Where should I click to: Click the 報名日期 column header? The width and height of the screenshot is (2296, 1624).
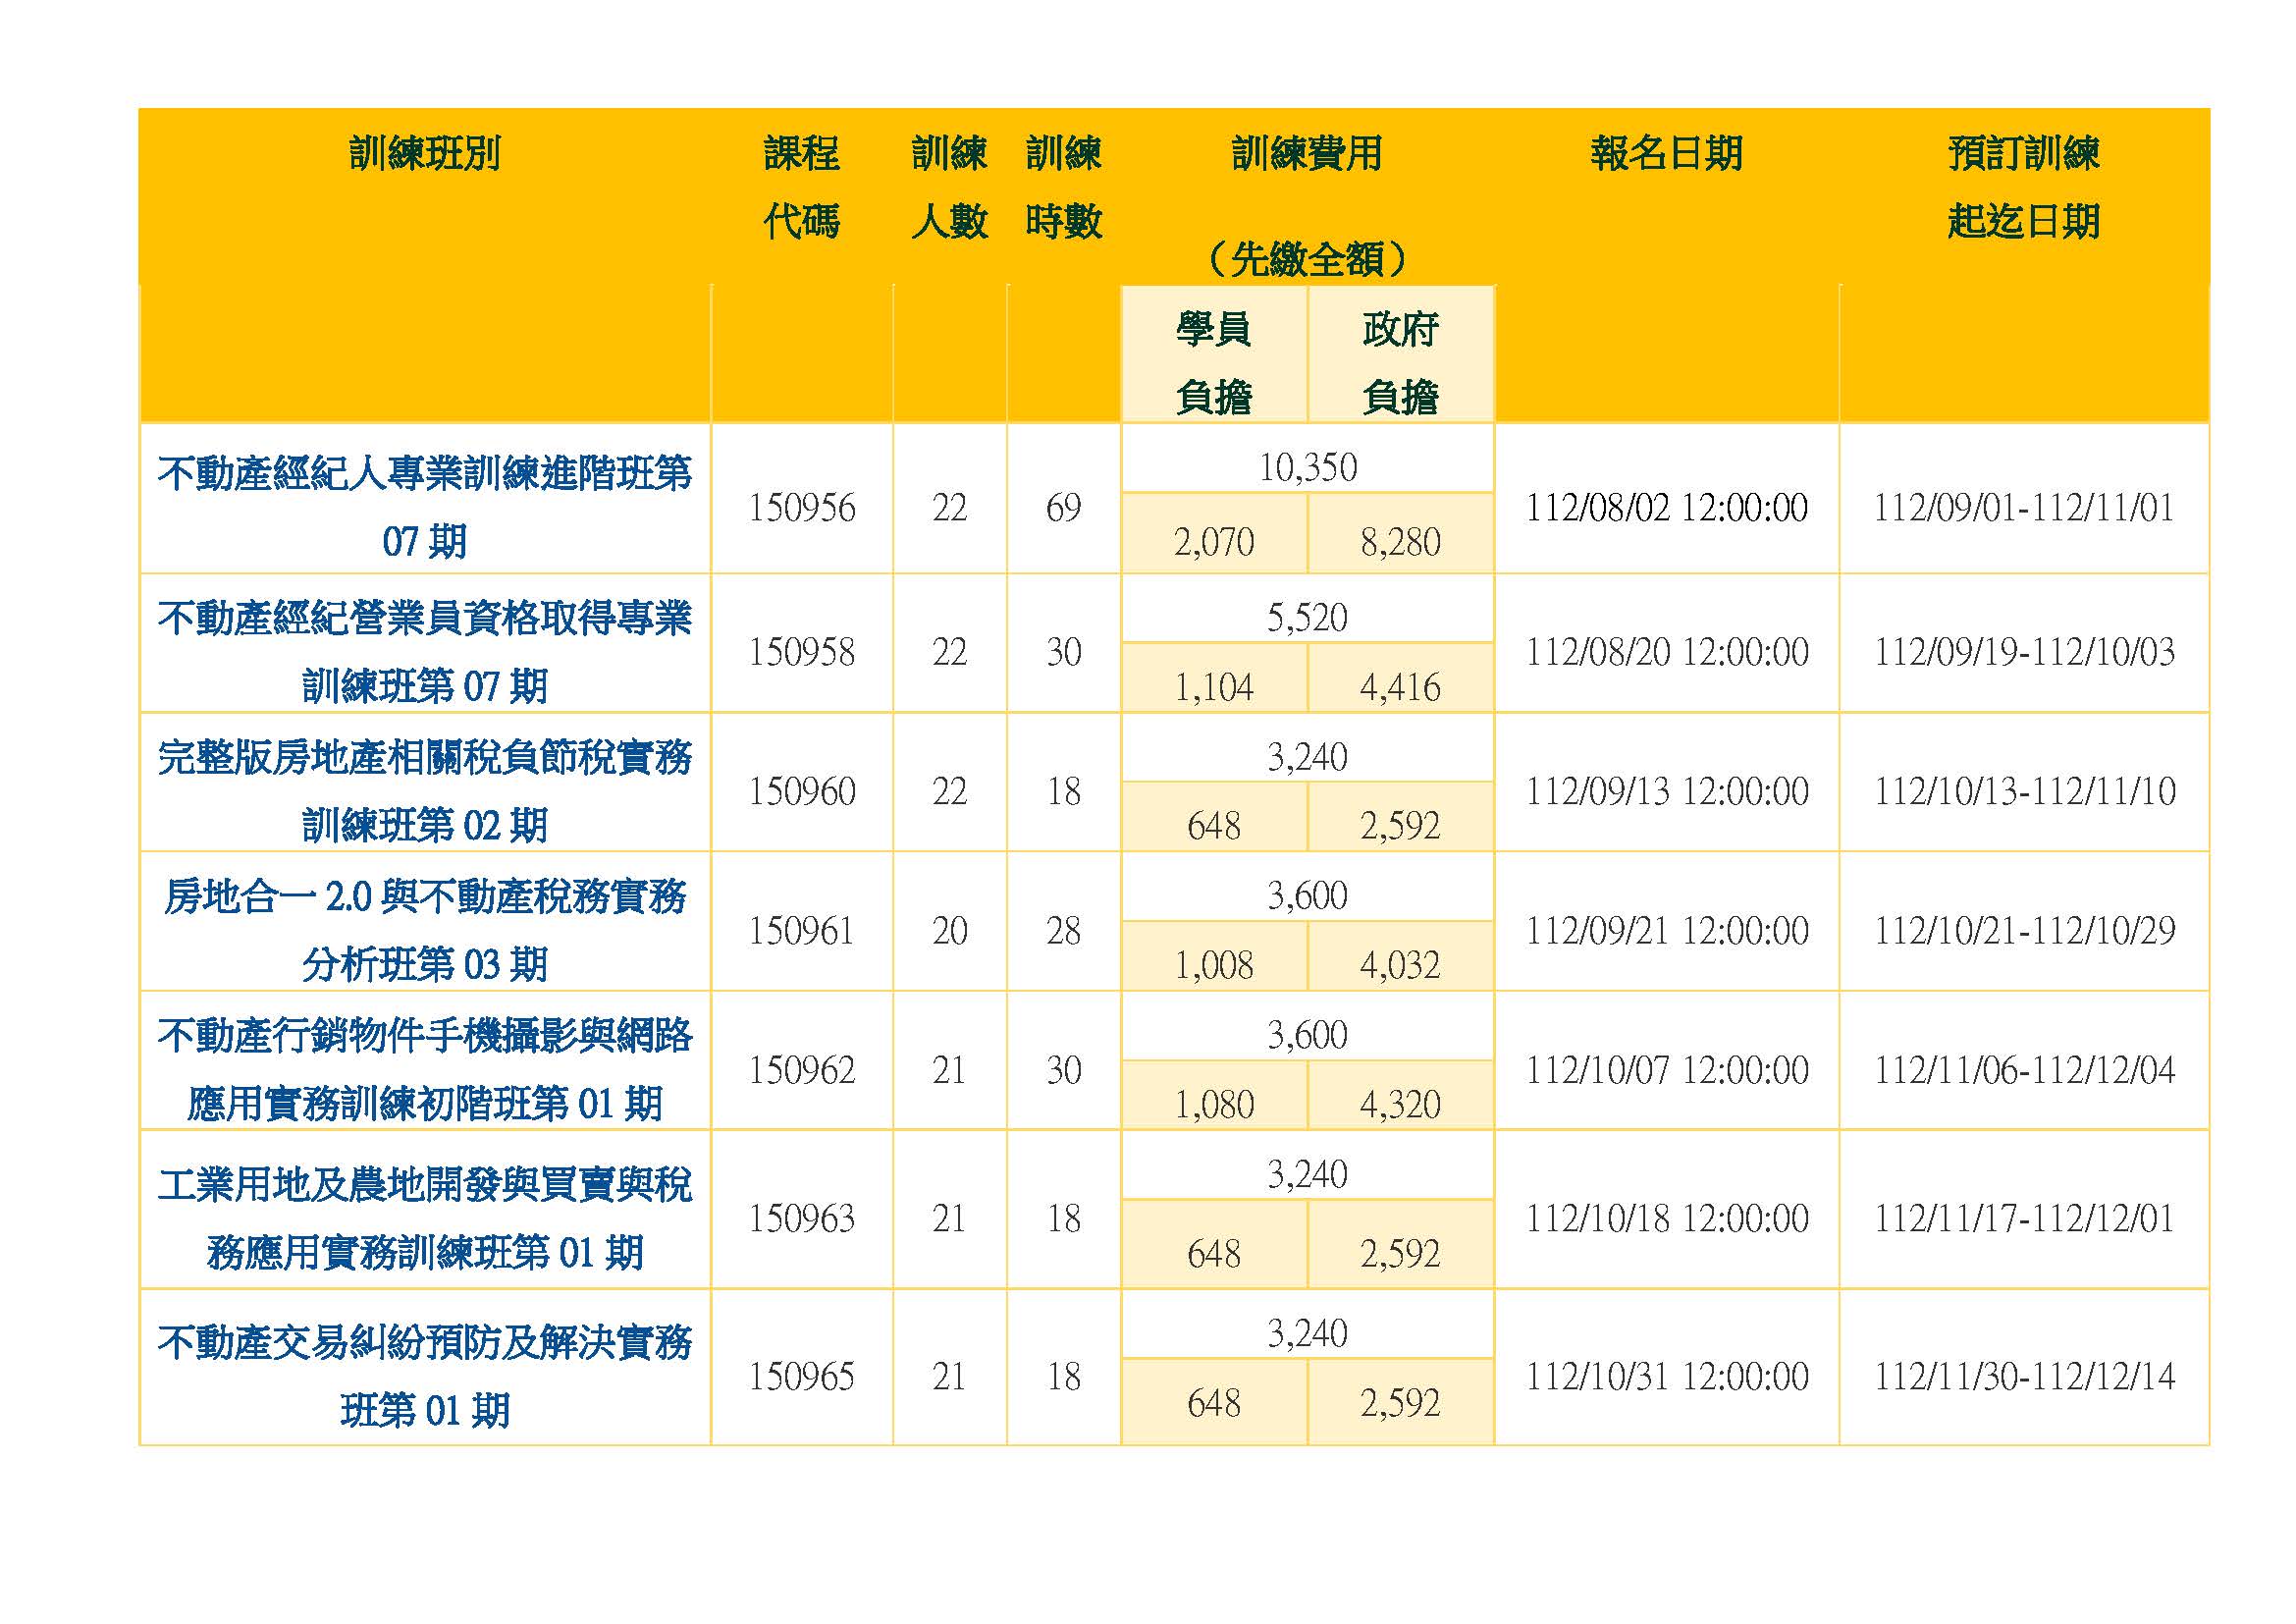pyautogui.click(x=1666, y=153)
